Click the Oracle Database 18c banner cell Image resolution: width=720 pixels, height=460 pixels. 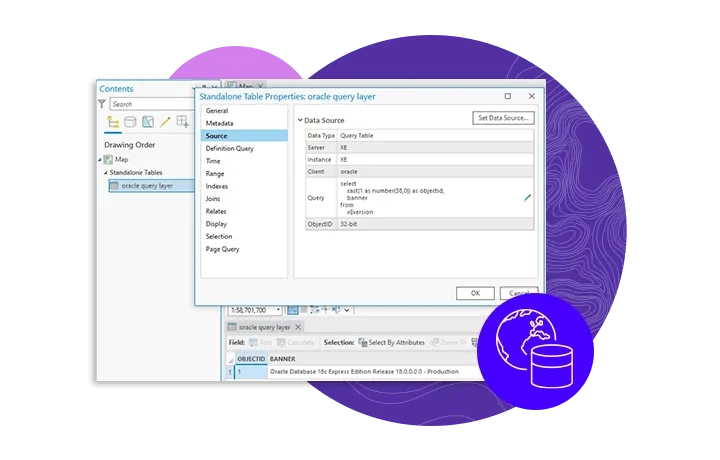[x=364, y=371]
